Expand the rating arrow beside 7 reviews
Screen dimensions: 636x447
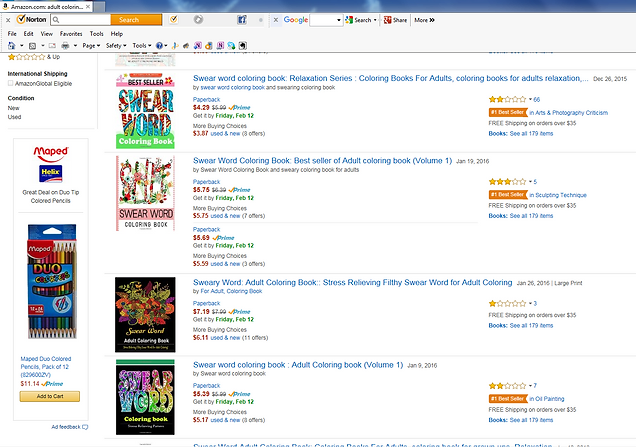pos(530,386)
